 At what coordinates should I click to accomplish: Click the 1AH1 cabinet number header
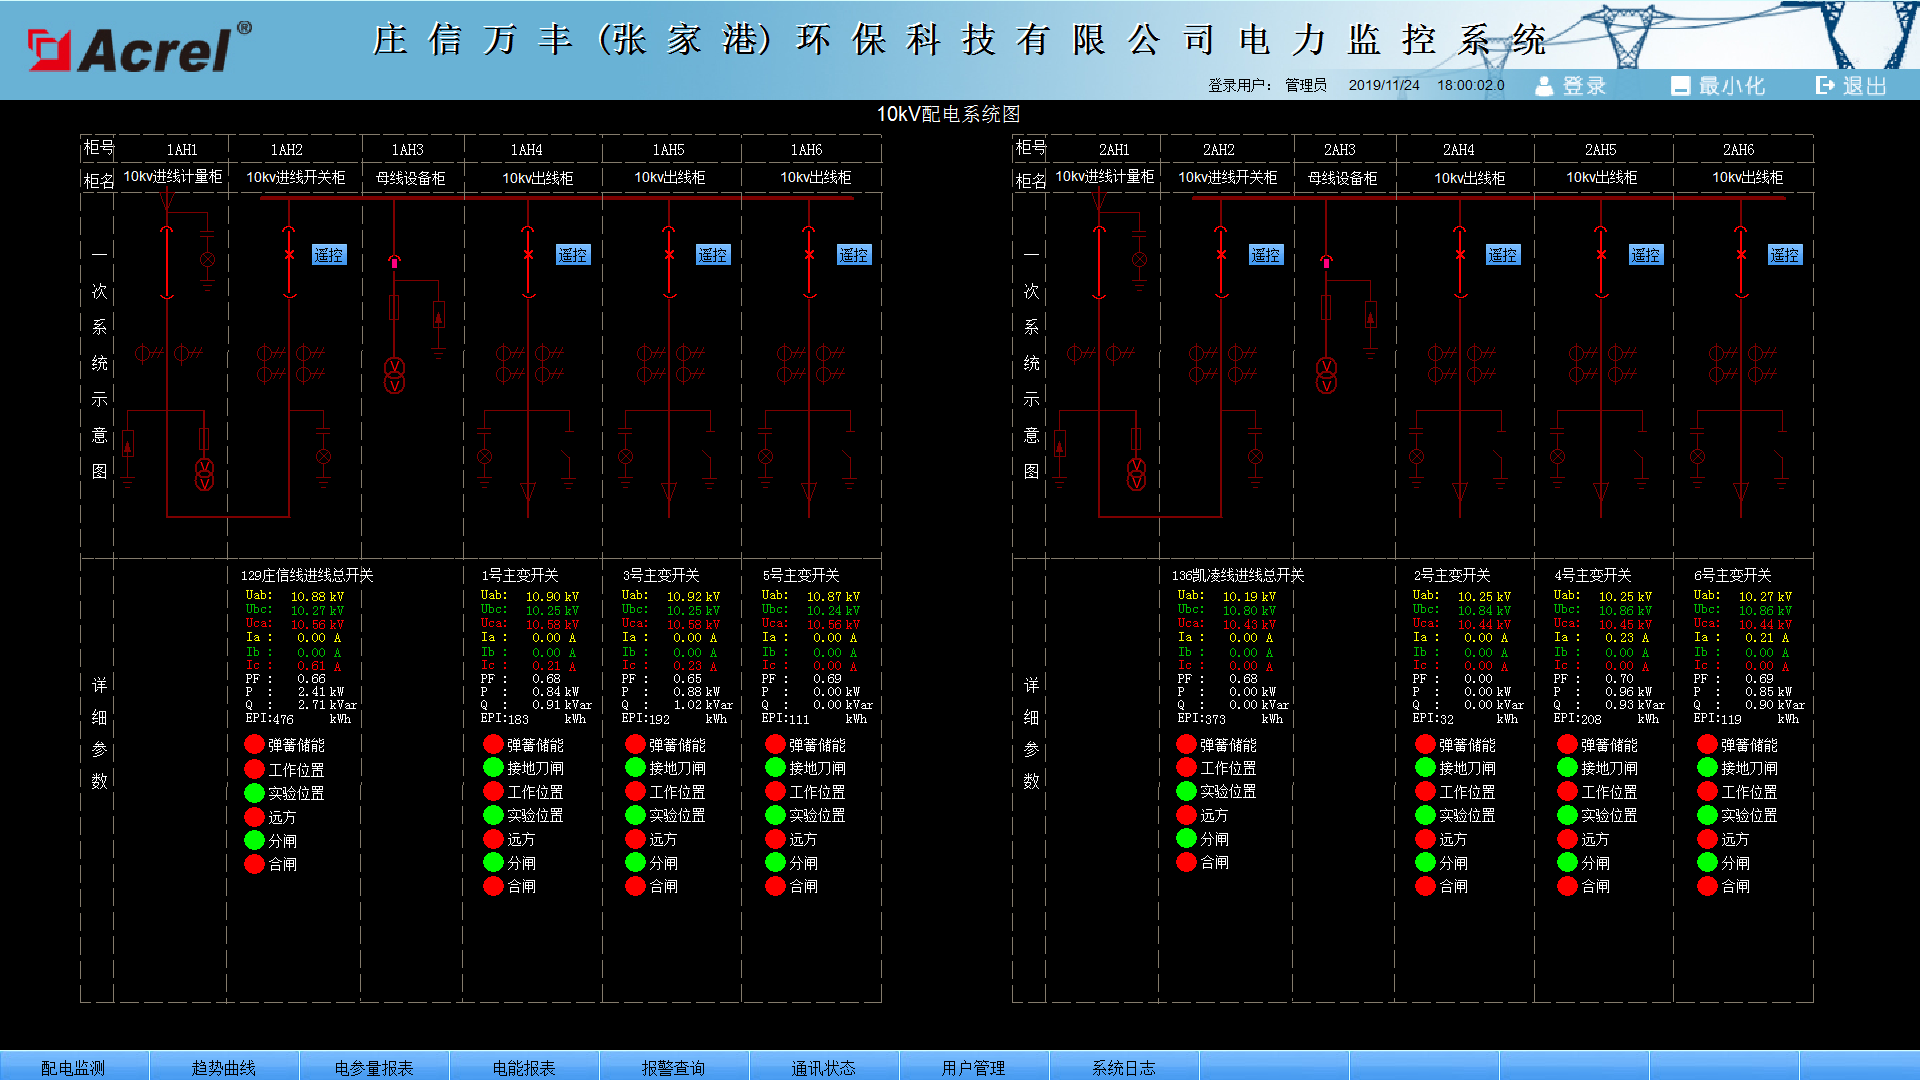coord(182,150)
